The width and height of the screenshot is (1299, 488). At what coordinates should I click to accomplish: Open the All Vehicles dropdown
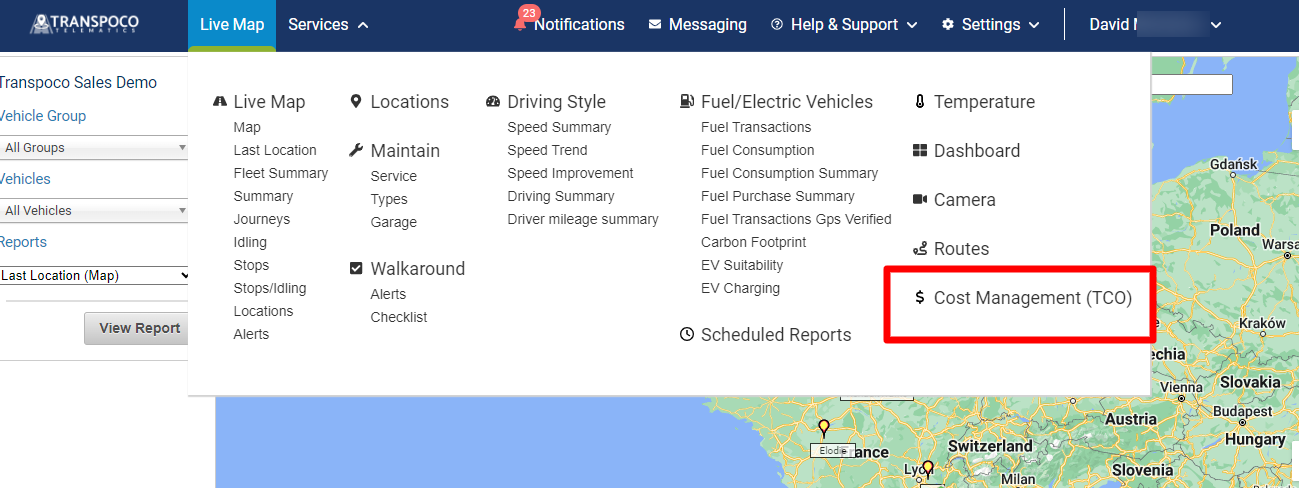[x=94, y=211]
